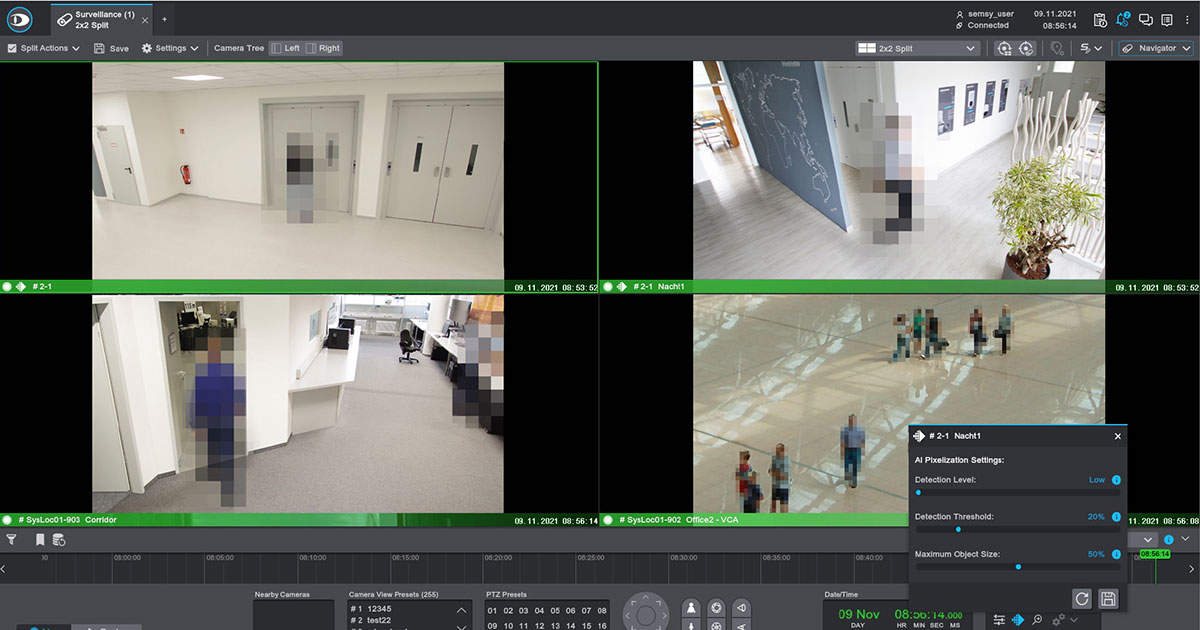Image resolution: width=1200 pixels, height=630 pixels.
Task: Click info icon next to Detection Threshold
Action: [x=1116, y=517]
